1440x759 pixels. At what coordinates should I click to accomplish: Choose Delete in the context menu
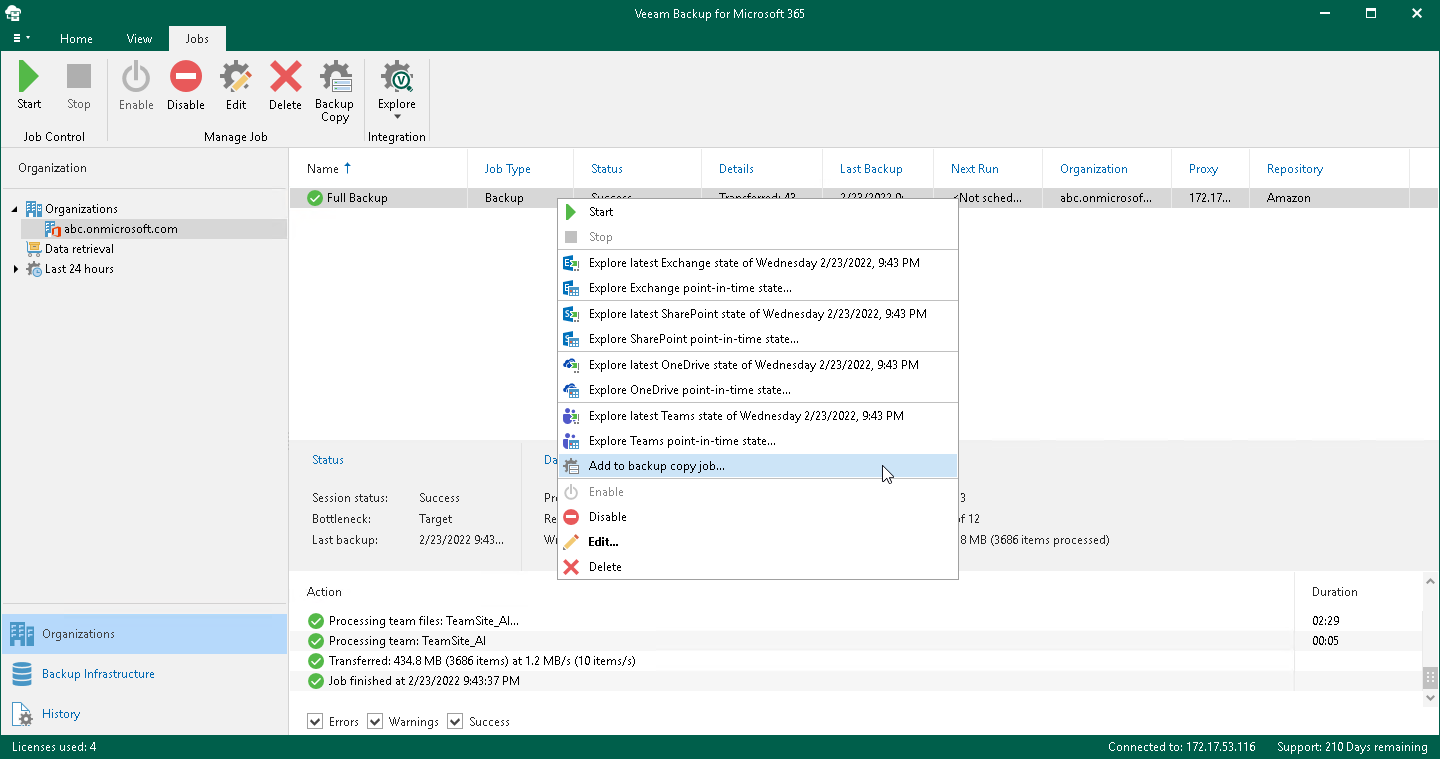click(x=758, y=567)
